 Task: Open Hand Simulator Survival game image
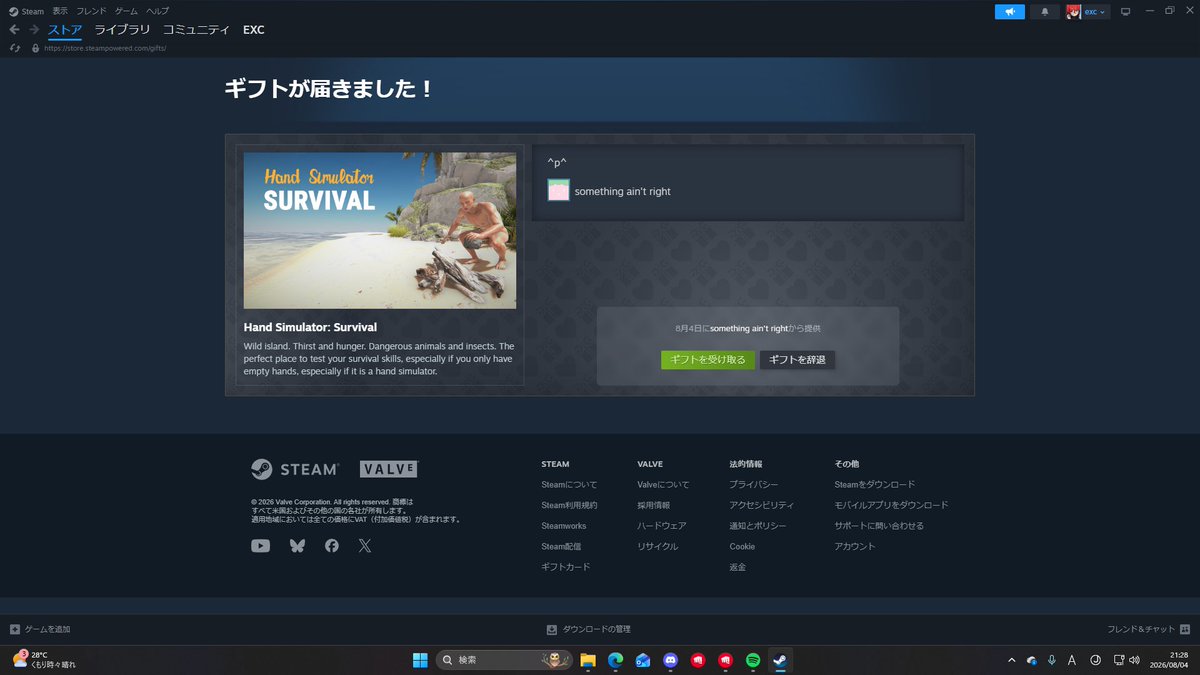click(x=380, y=230)
